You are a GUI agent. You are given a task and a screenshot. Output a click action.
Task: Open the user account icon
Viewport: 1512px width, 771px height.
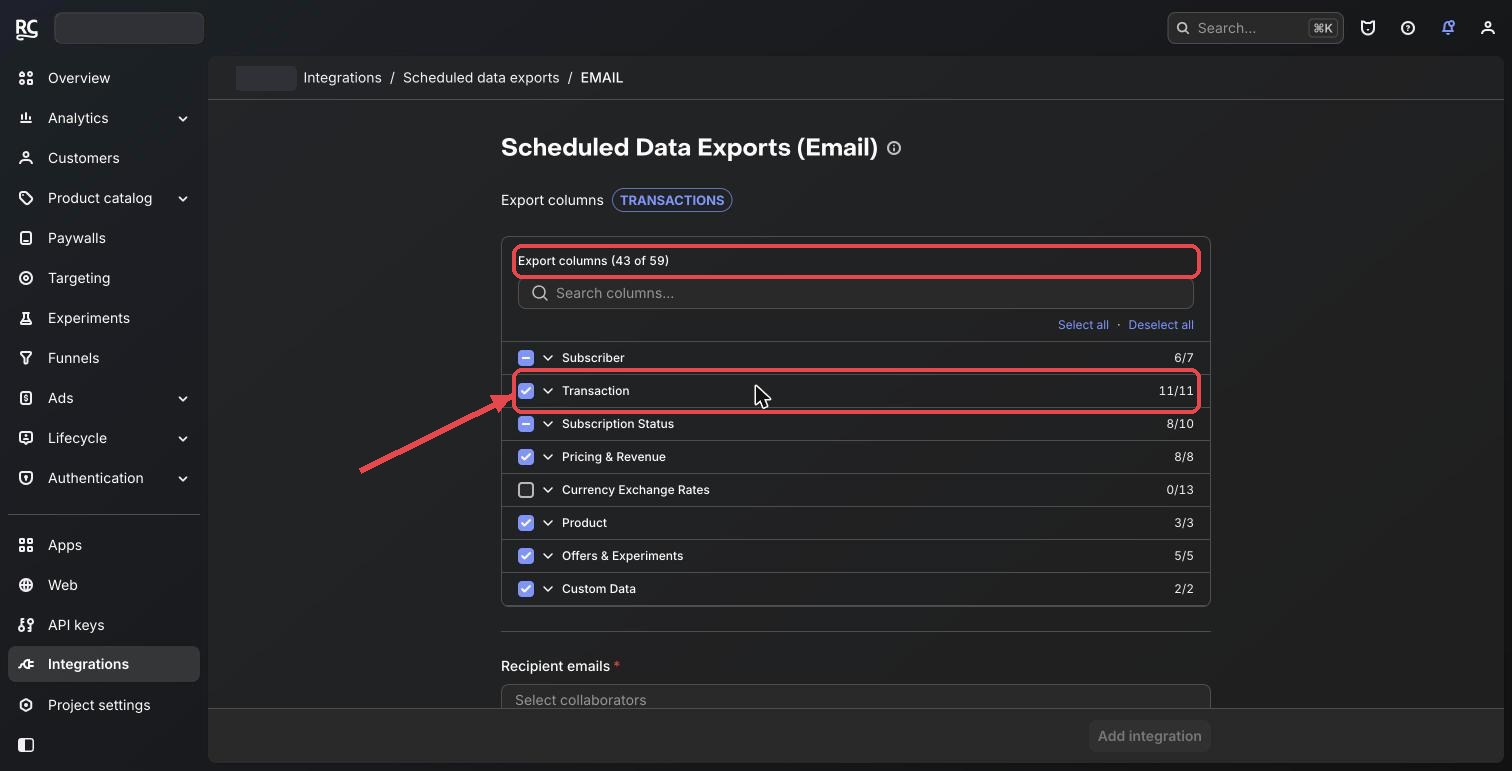click(1488, 28)
